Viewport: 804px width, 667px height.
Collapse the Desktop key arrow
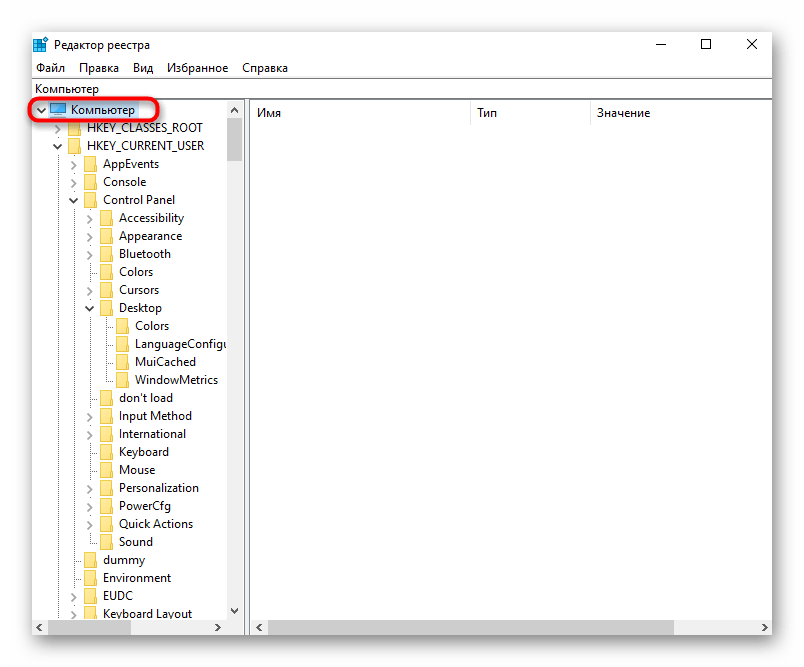click(x=90, y=308)
